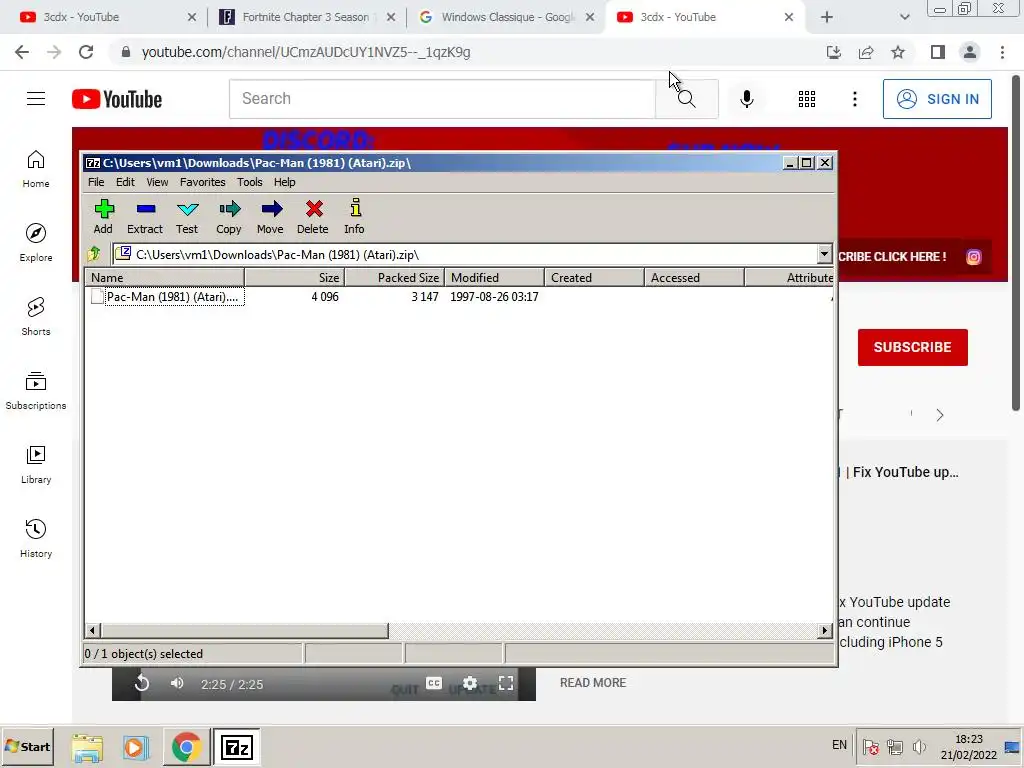Click the Copy toolbar icon in 7-Zip
This screenshot has height=768, width=1024.
click(x=229, y=216)
